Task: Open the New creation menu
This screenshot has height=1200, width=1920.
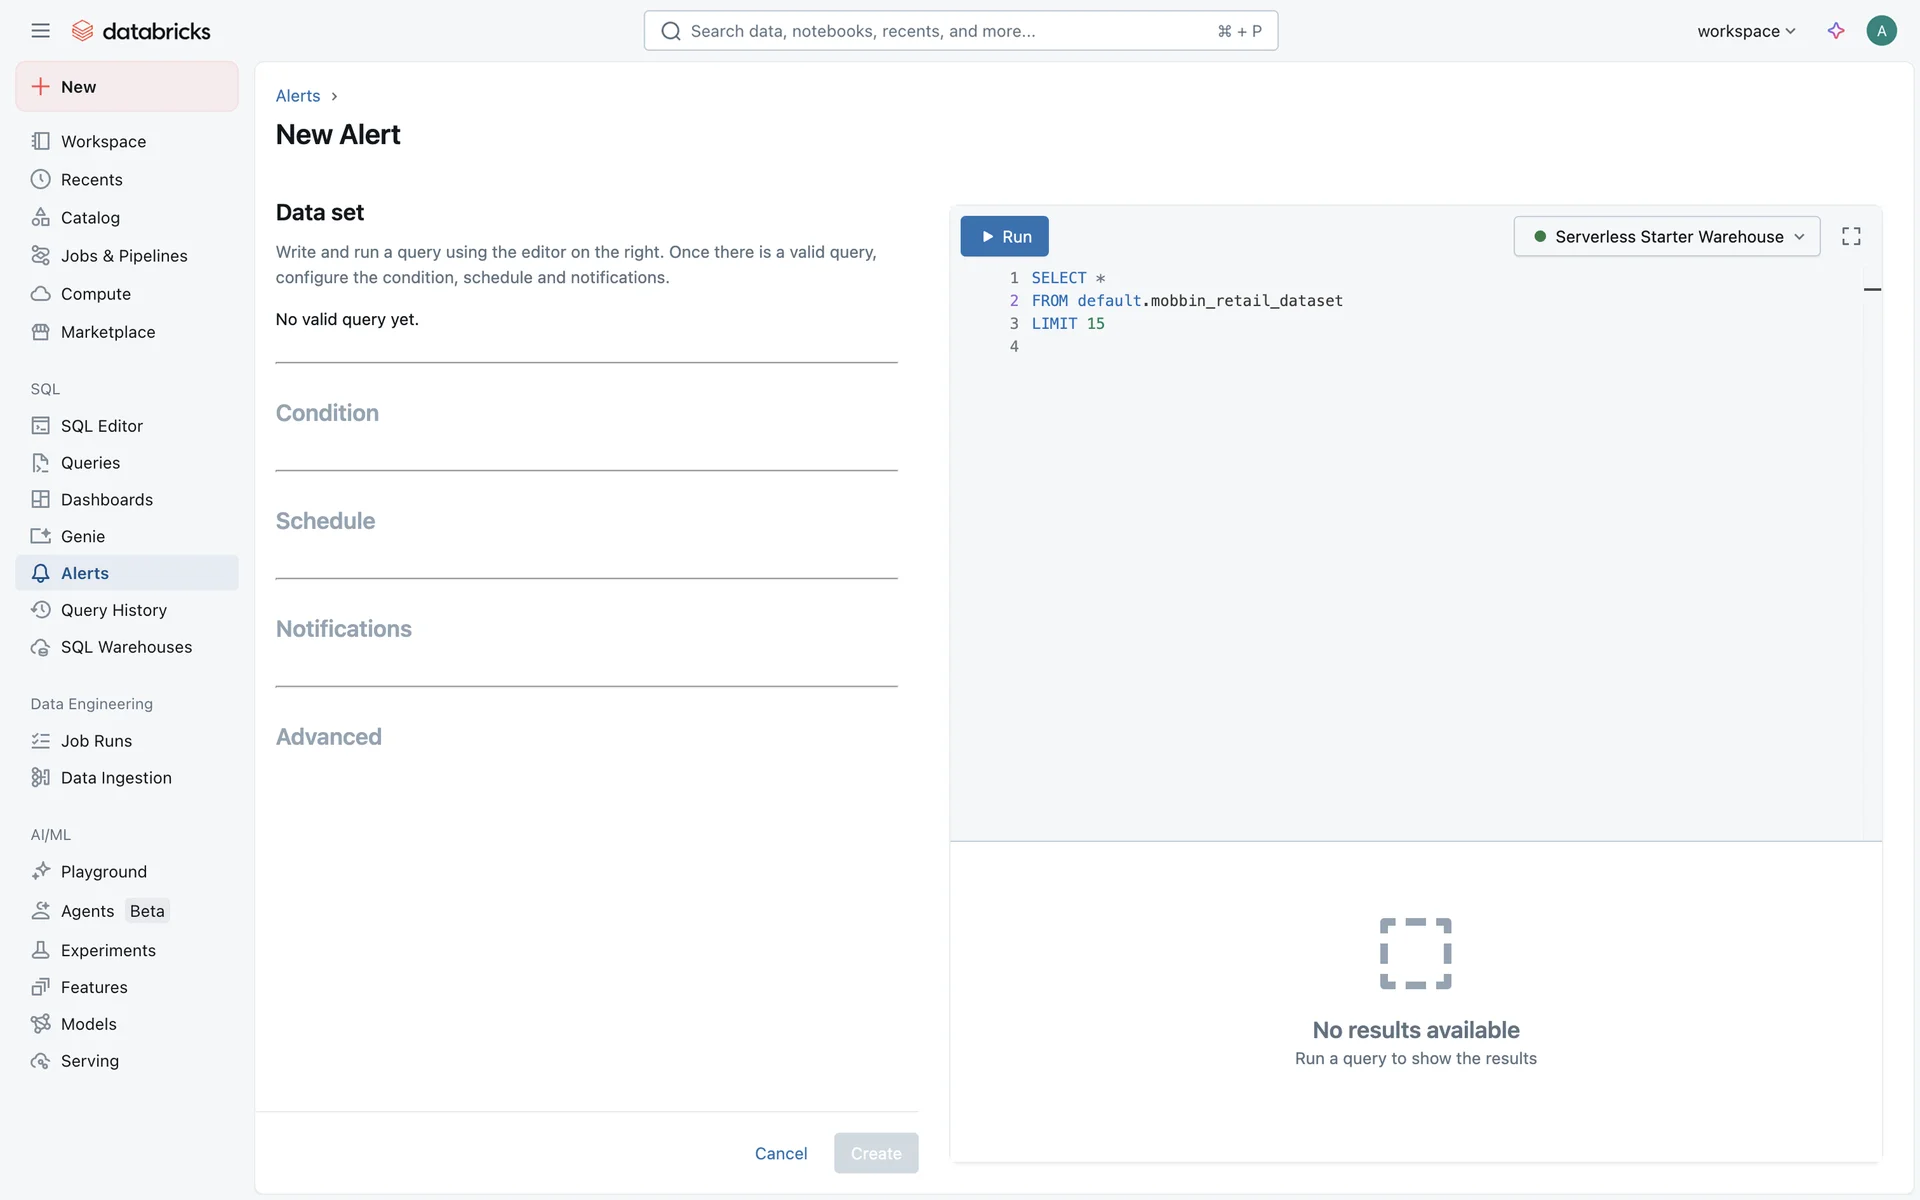Action: tap(127, 87)
